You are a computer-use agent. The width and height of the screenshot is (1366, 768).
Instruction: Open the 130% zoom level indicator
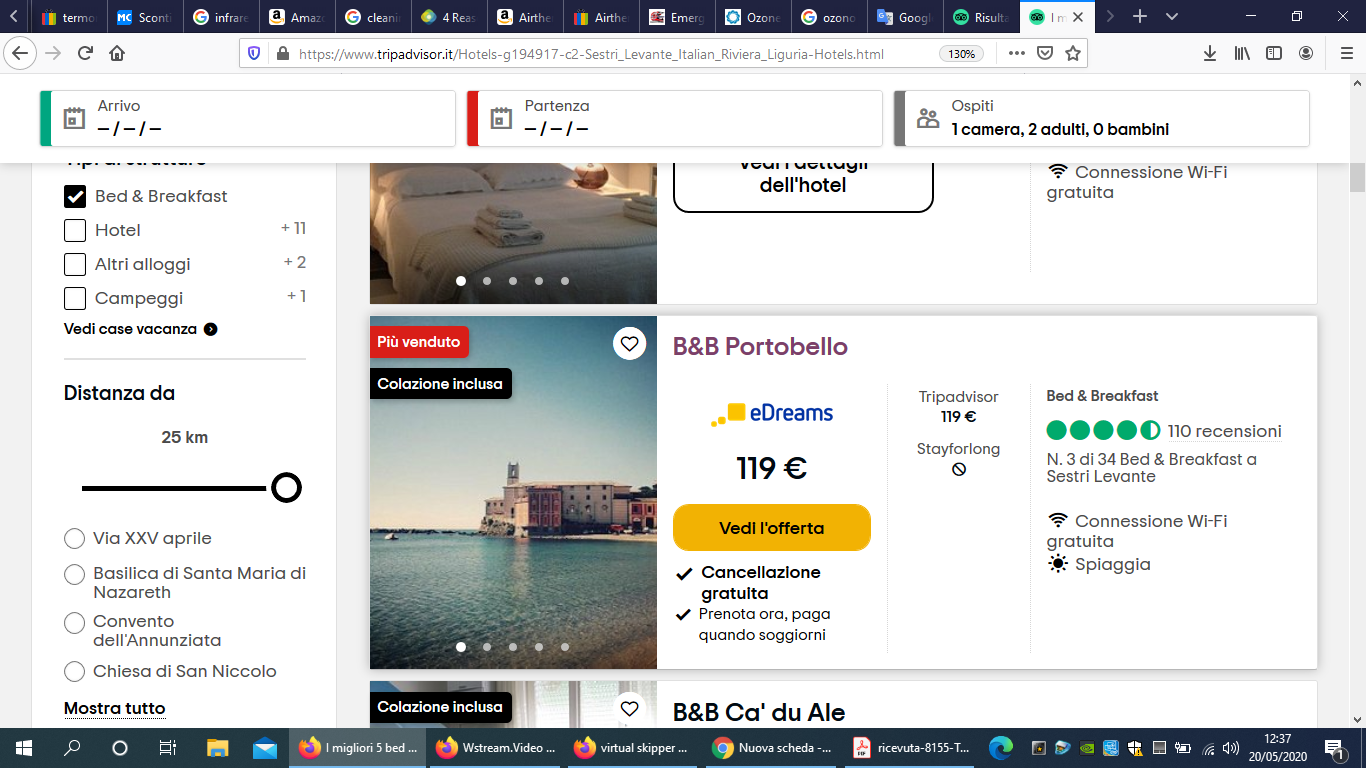(962, 54)
